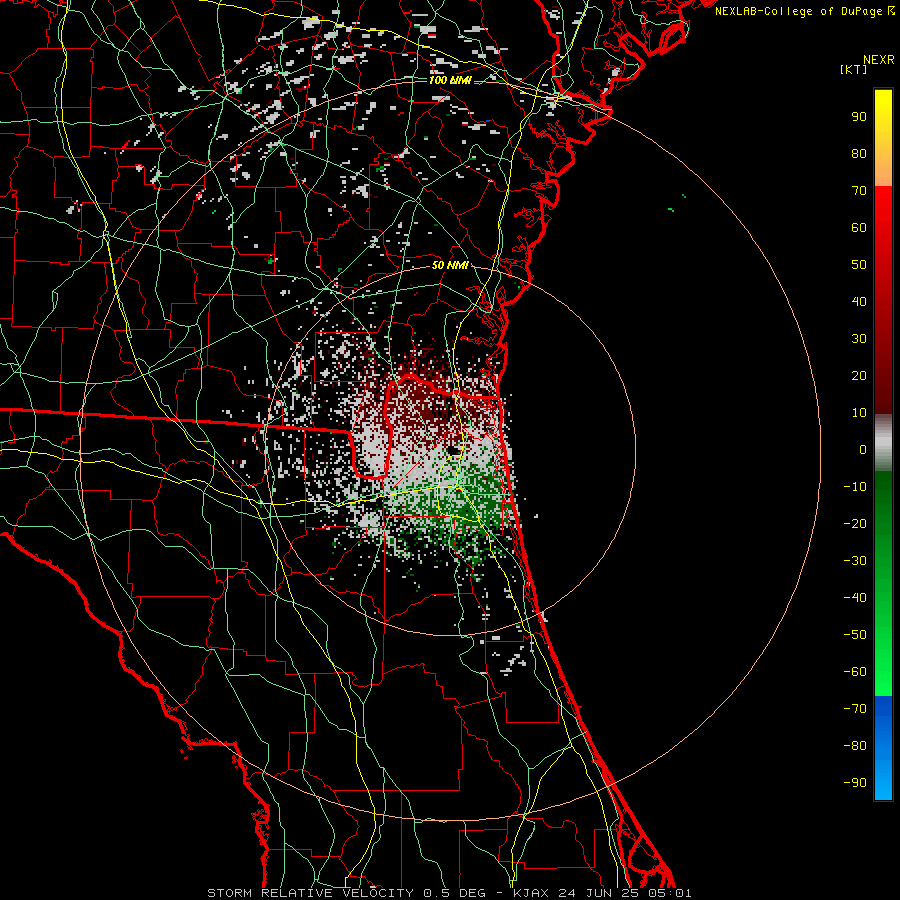
Task: Click the -50 knot scale label
Action: pos(855,635)
